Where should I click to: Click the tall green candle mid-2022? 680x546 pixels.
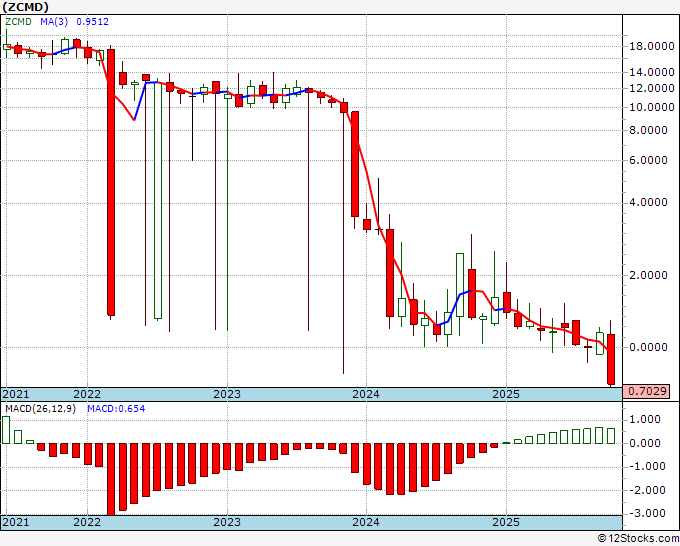[x=158, y=200]
